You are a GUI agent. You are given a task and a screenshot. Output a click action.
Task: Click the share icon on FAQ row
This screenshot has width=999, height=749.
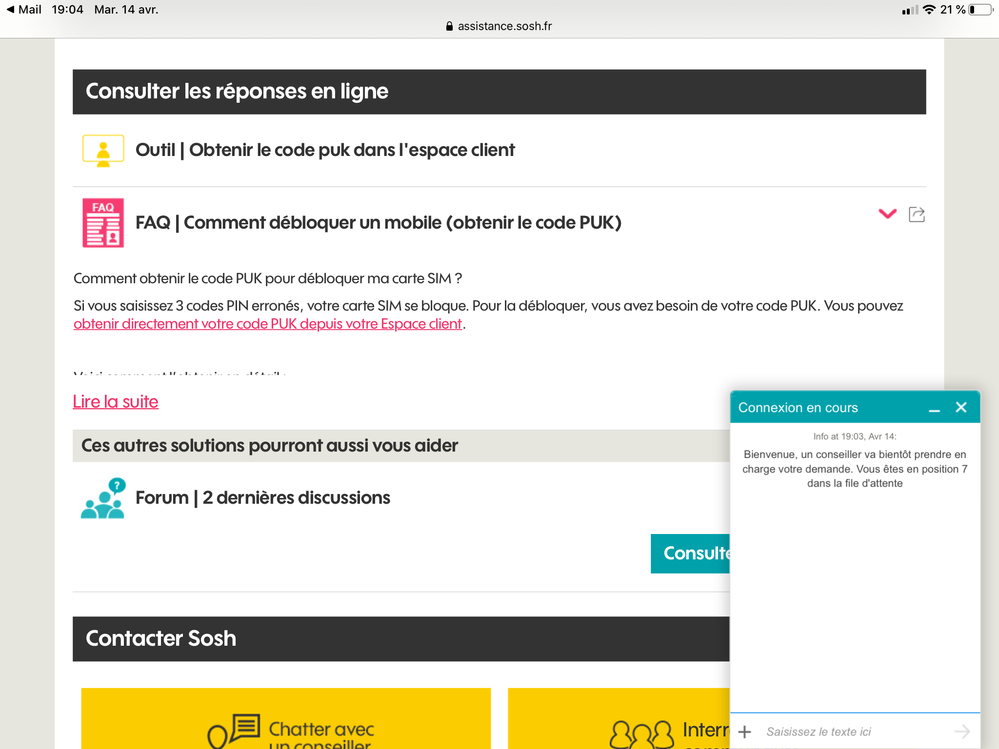(x=916, y=214)
